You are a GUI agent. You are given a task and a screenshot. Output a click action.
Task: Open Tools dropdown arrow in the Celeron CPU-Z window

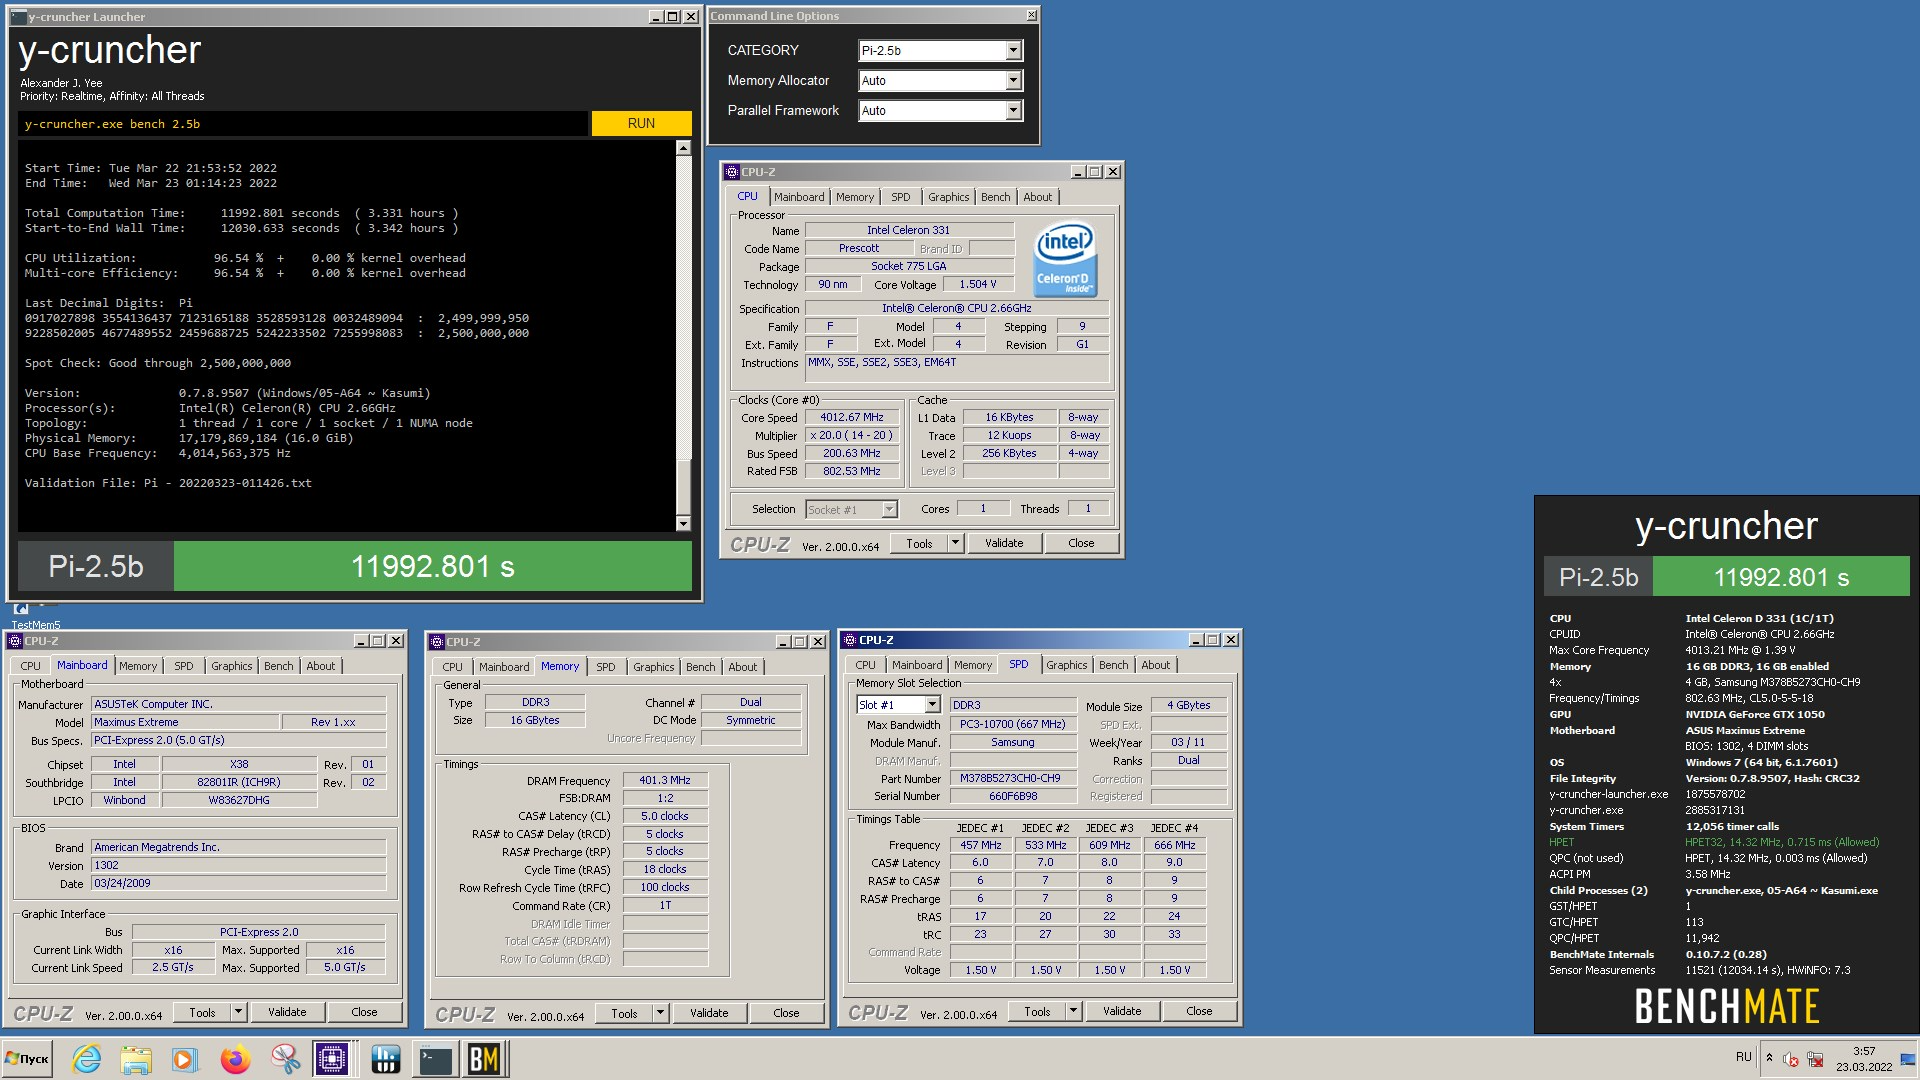pyautogui.click(x=955, y=543)
